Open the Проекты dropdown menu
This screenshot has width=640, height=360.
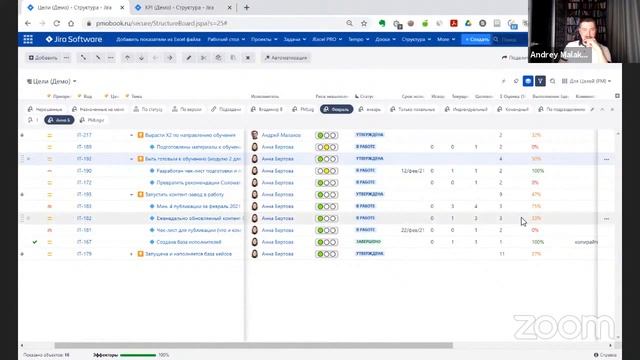pos(264,39)
